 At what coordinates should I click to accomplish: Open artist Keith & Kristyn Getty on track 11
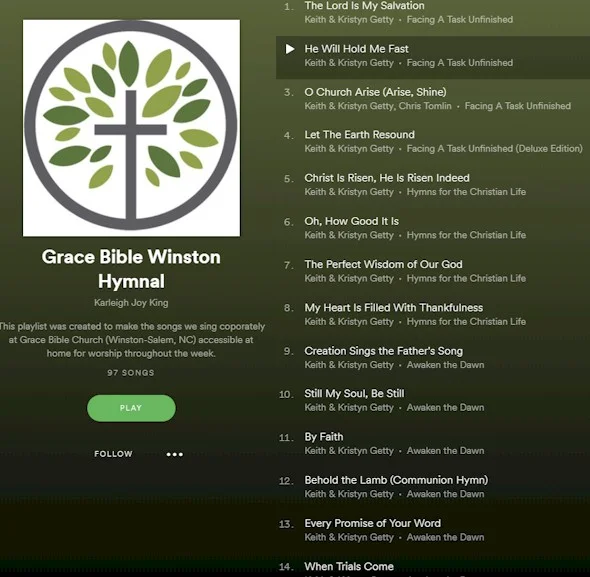(349, 451)
